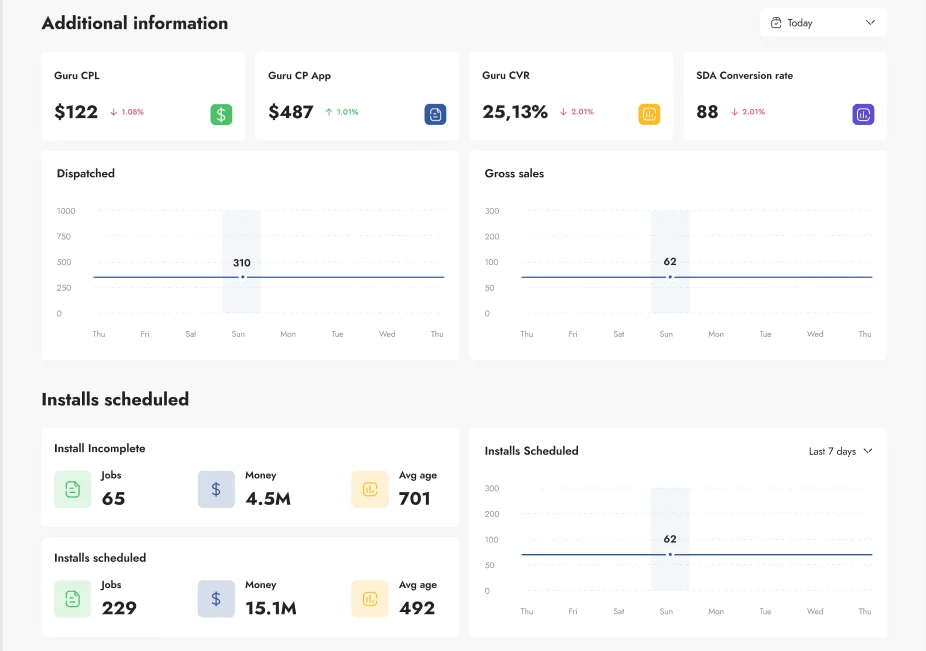Click the Avg age icon under Install Incomplete

370,489
